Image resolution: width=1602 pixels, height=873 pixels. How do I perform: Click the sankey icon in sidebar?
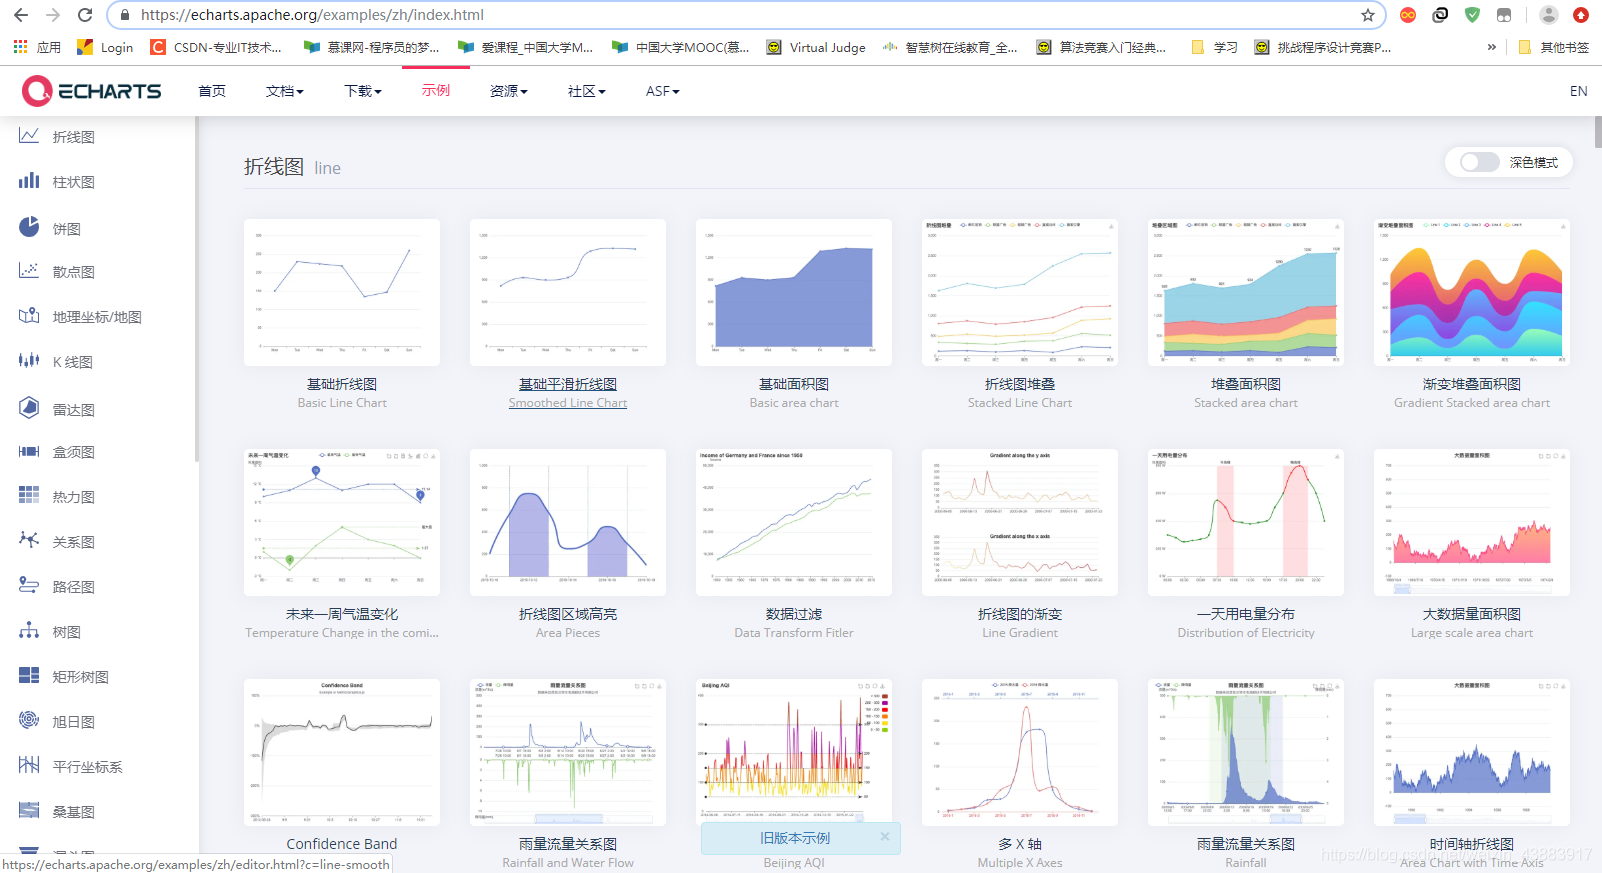pos(29,811)
